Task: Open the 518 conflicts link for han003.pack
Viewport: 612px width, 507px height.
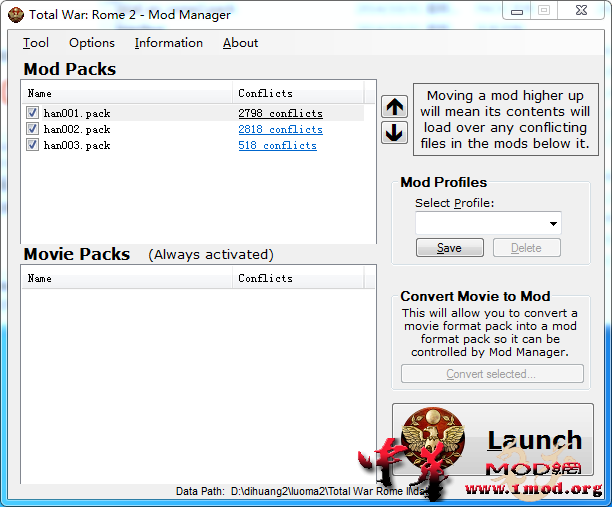Action: pos(278,146)
